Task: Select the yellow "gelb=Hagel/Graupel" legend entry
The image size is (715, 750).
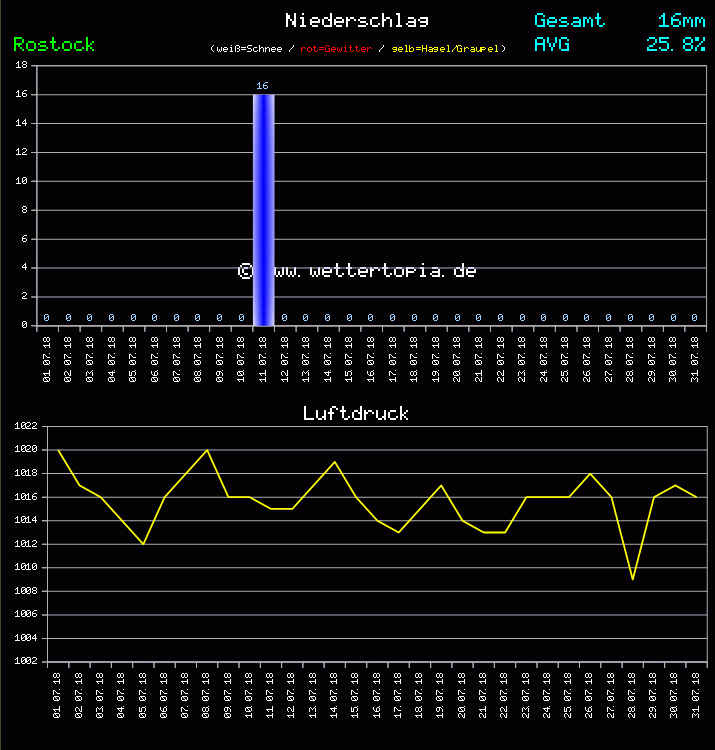Action: point(446,48)
